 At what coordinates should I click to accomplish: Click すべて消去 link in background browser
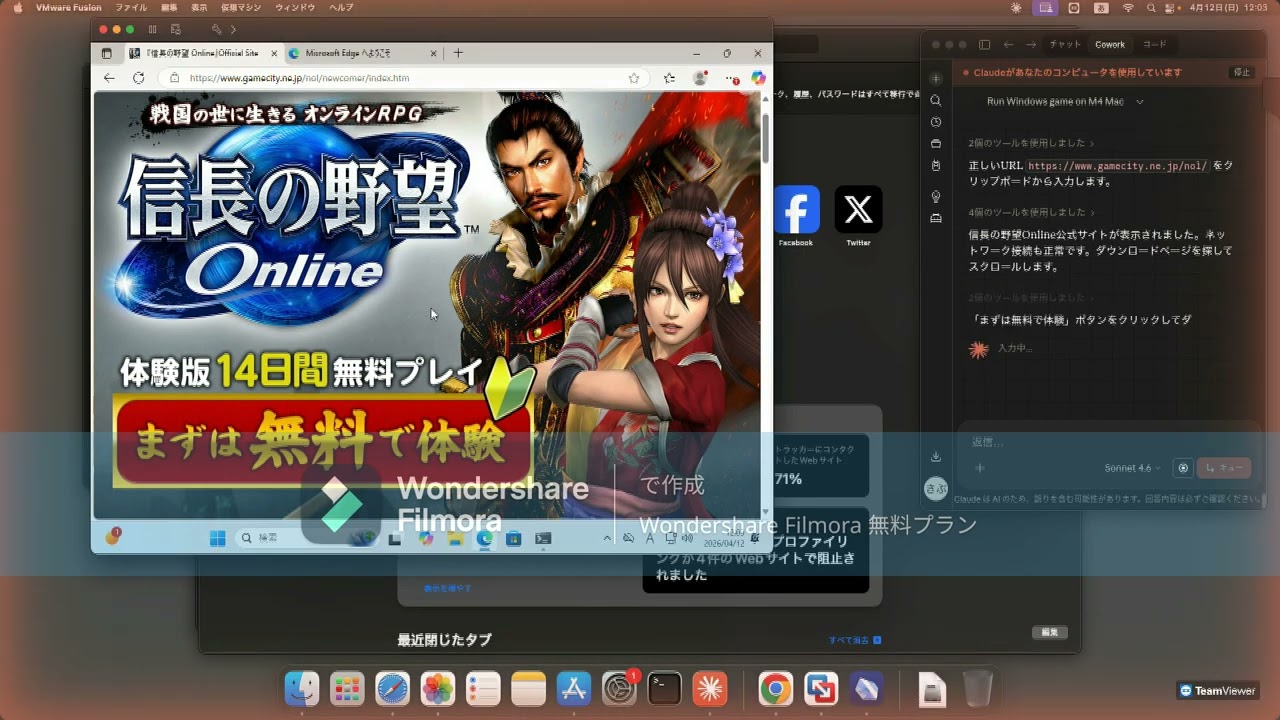(x=855, y=640)
